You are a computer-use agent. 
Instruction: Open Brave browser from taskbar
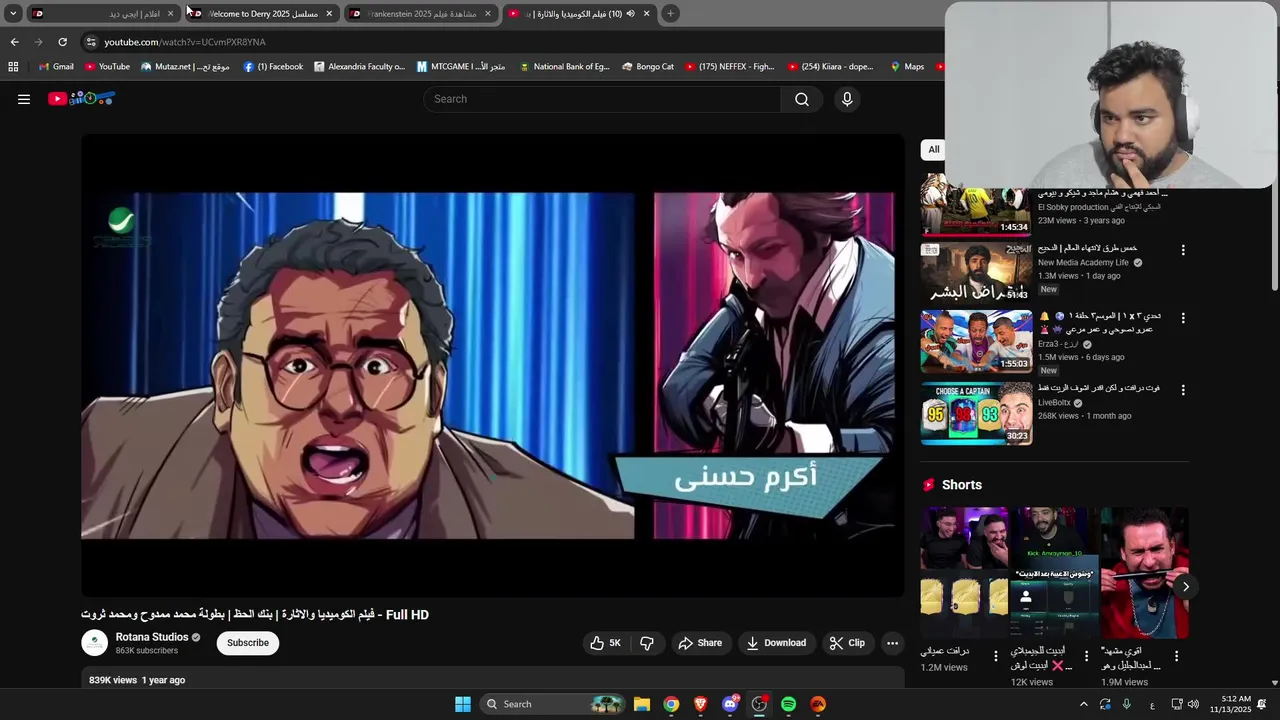(701, 704)
